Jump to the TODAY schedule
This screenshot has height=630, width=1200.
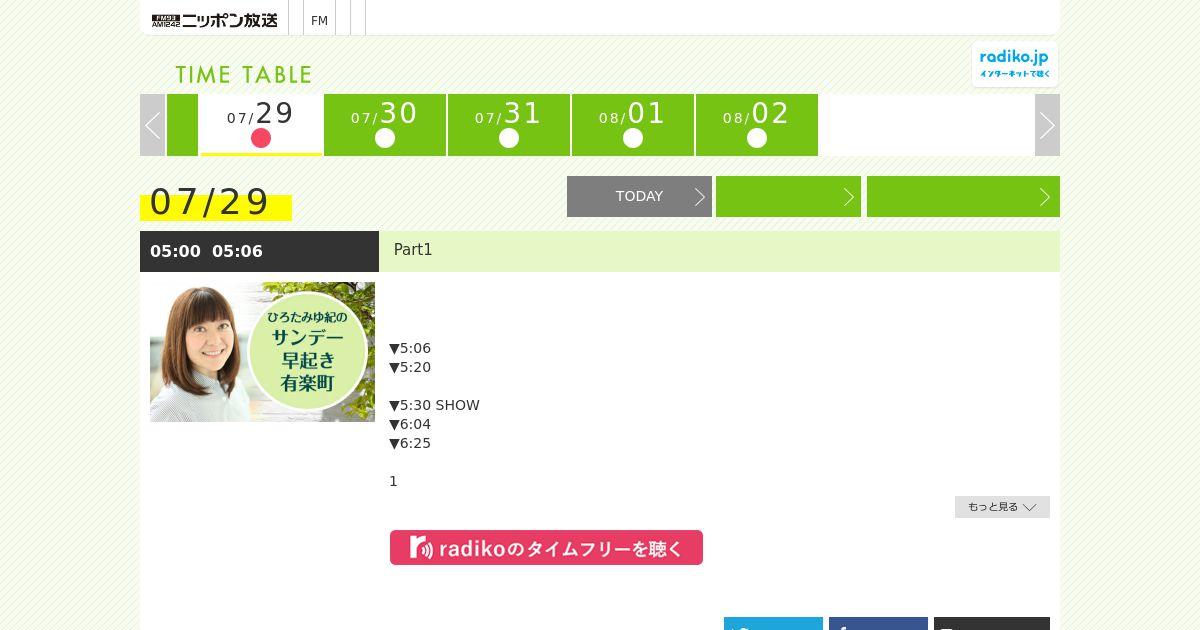(639, 196)
